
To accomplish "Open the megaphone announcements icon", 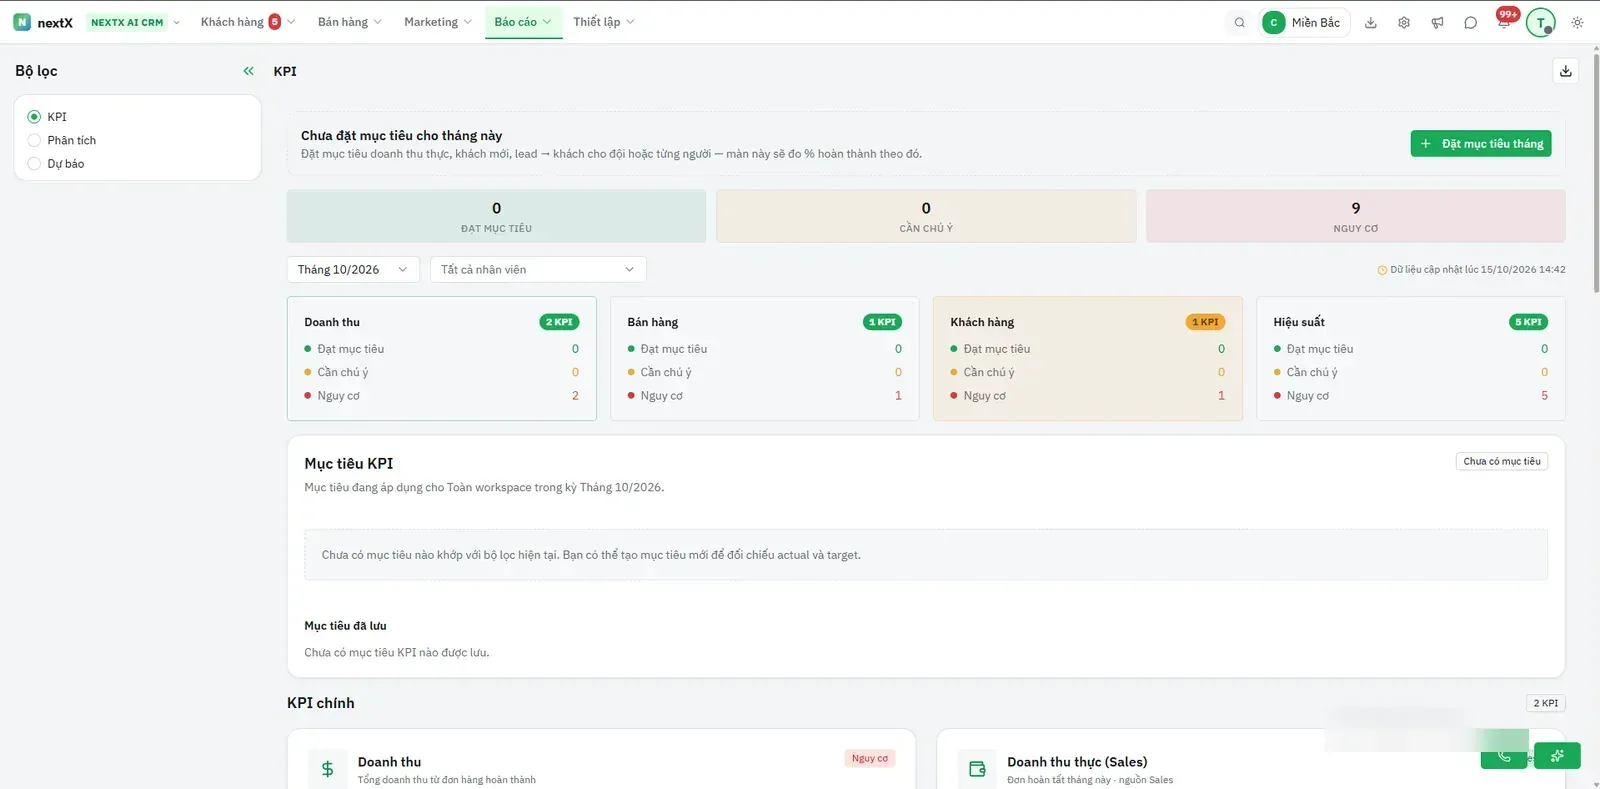I will coord(1437,22).
